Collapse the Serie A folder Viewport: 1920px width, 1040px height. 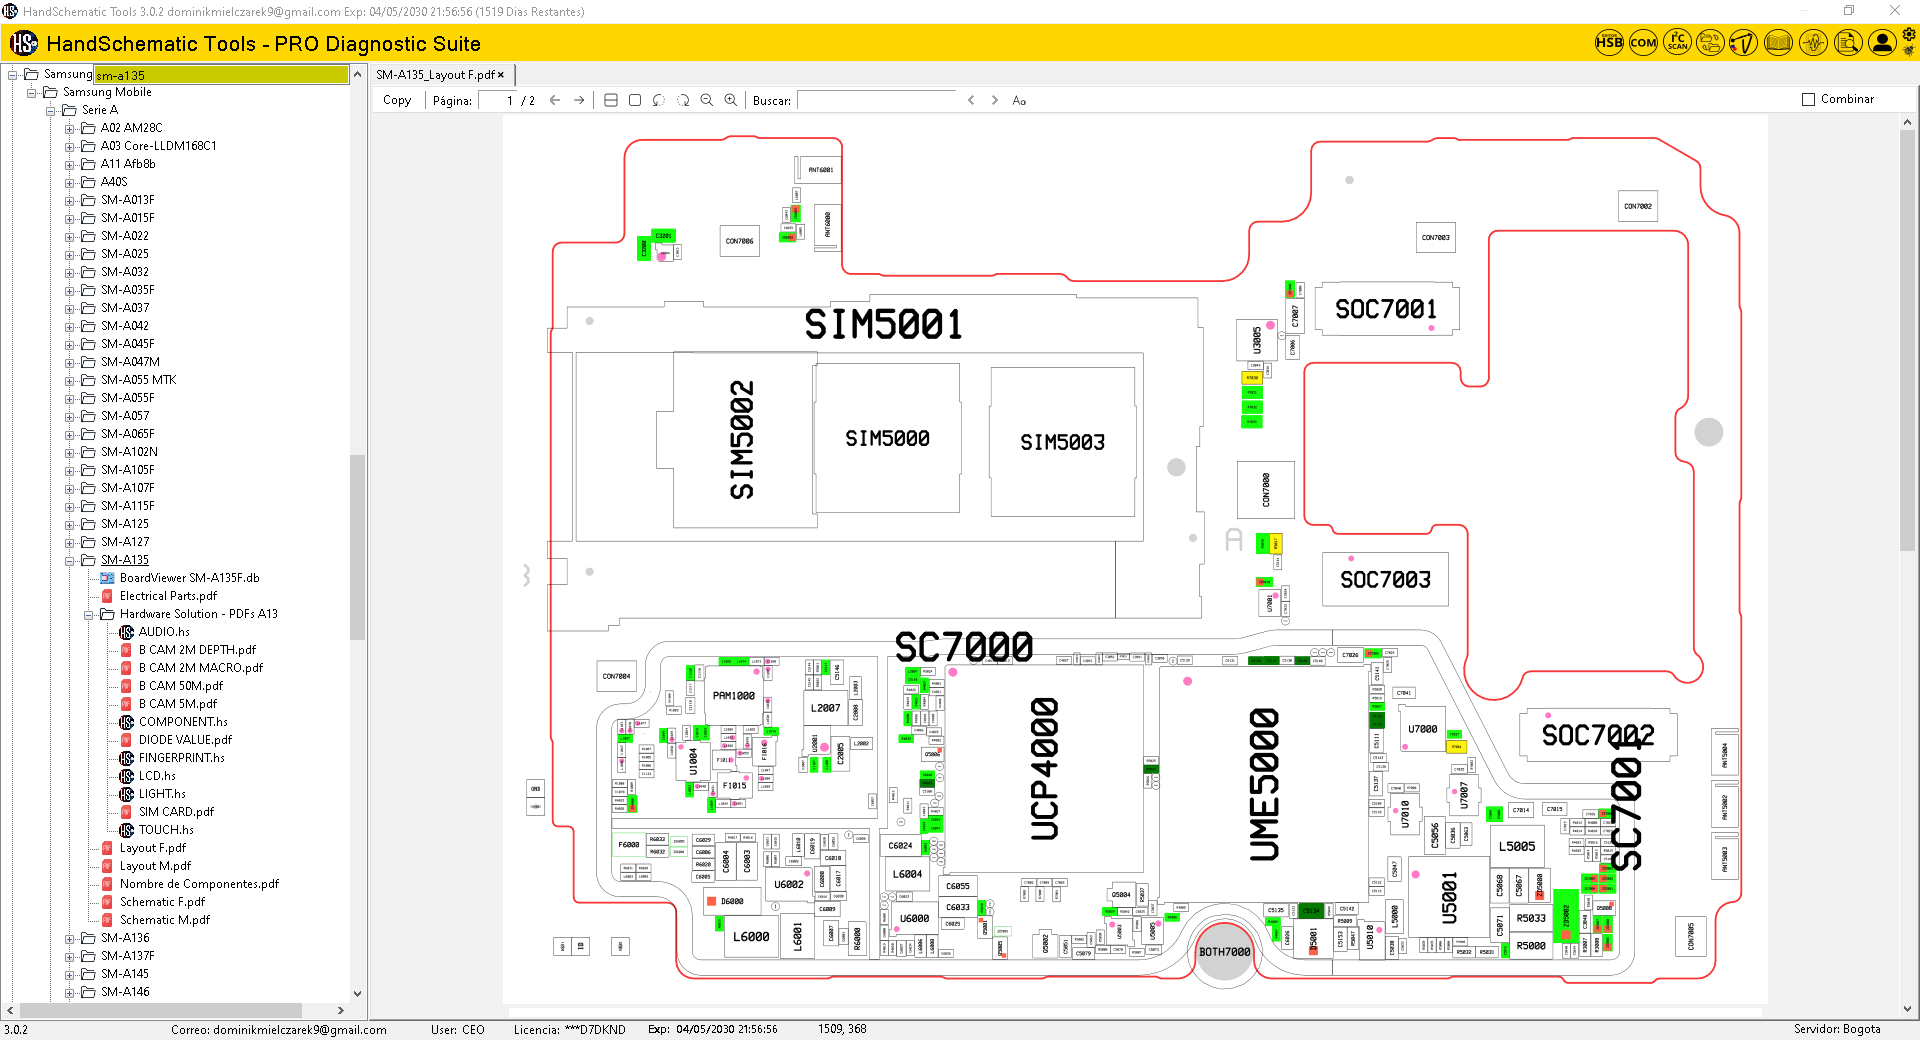tap(51, 110)
